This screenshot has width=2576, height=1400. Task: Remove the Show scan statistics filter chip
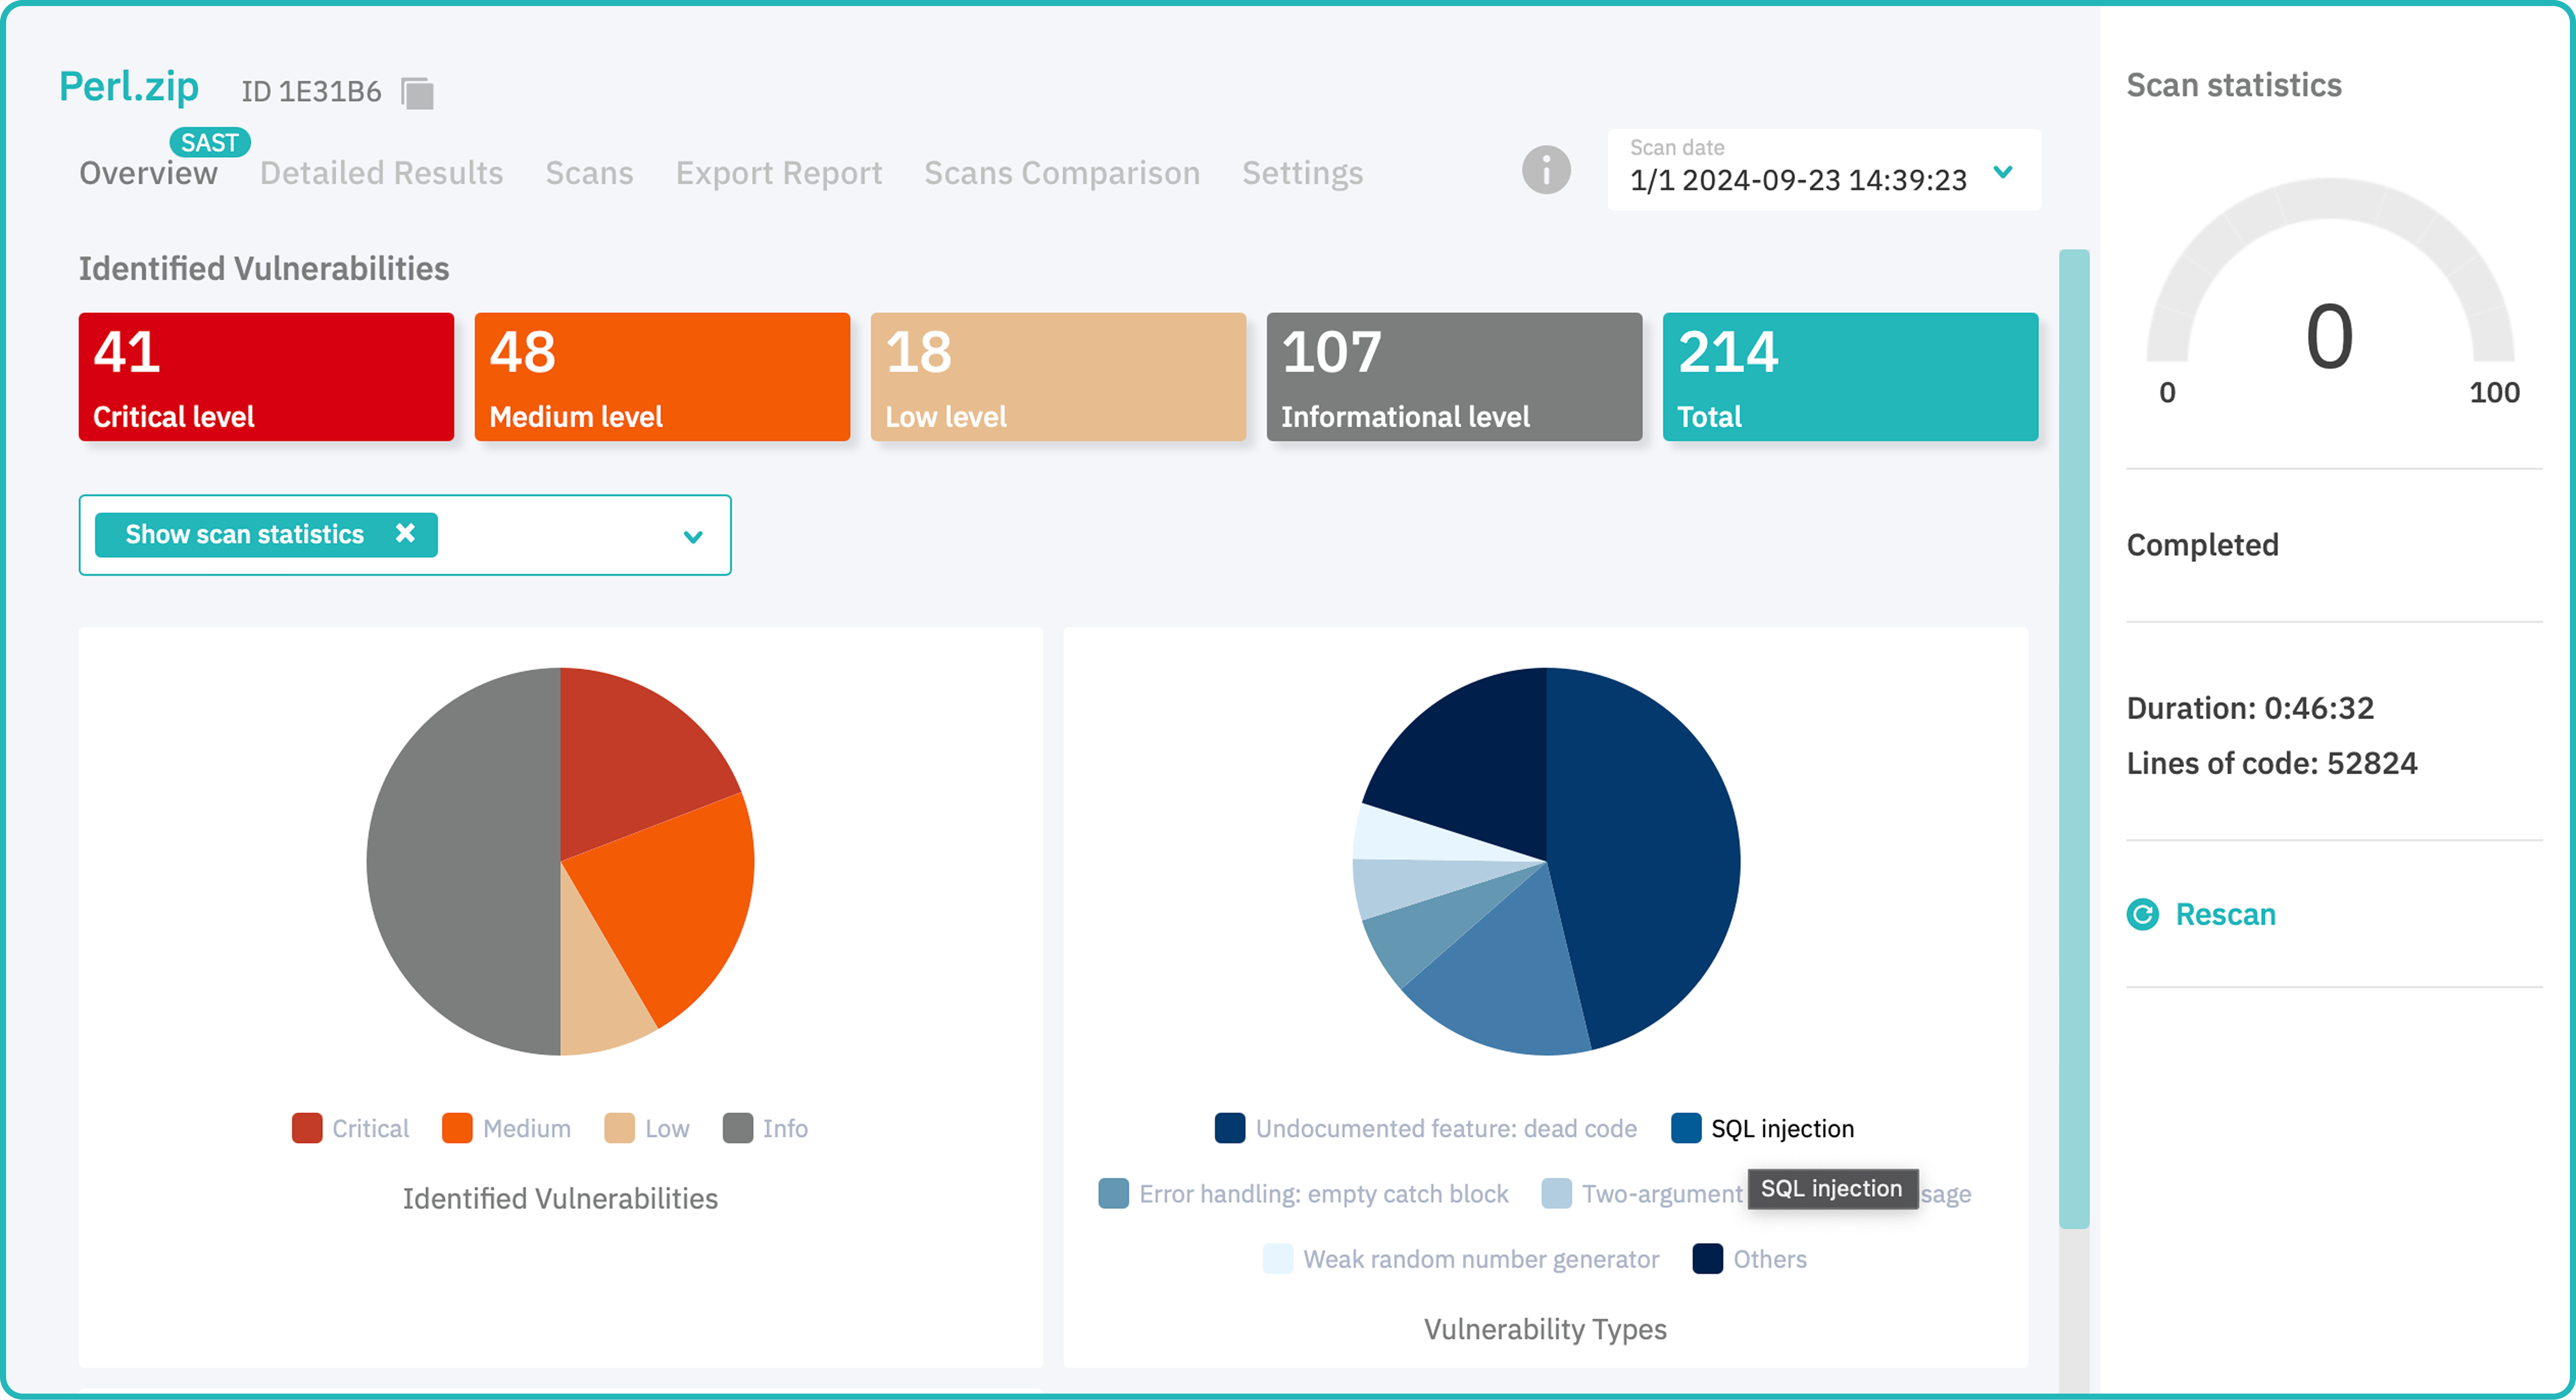[405, 534]
